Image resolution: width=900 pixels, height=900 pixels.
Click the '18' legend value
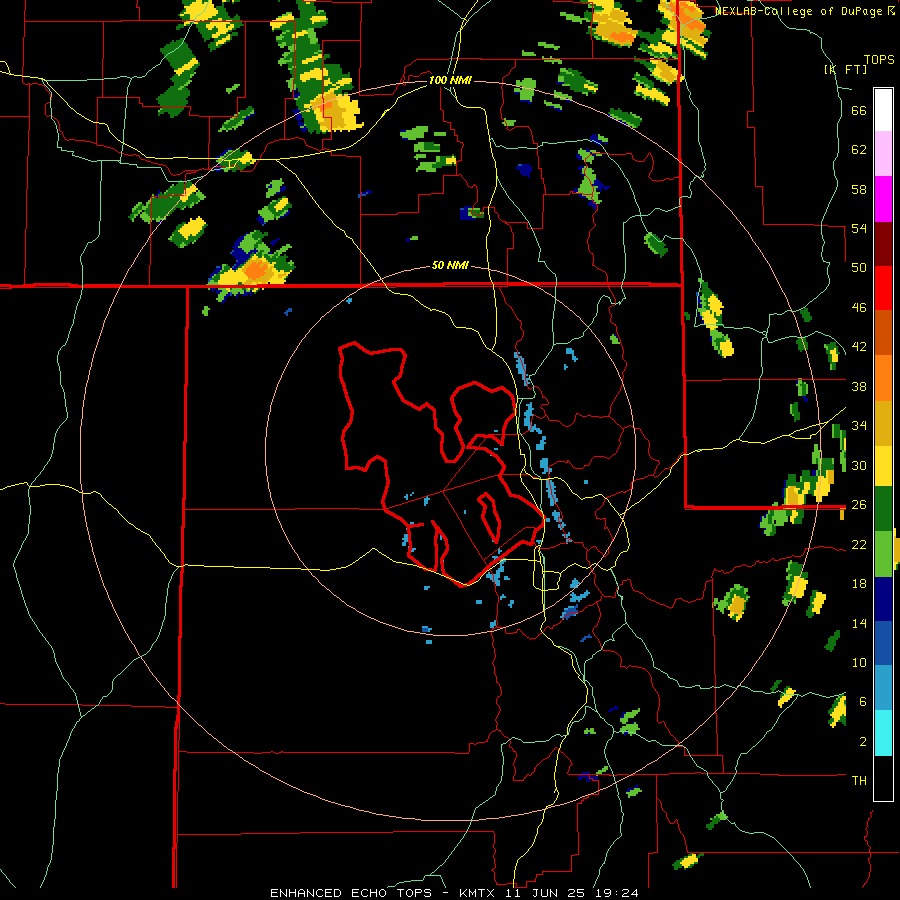[x=859, y=584]
